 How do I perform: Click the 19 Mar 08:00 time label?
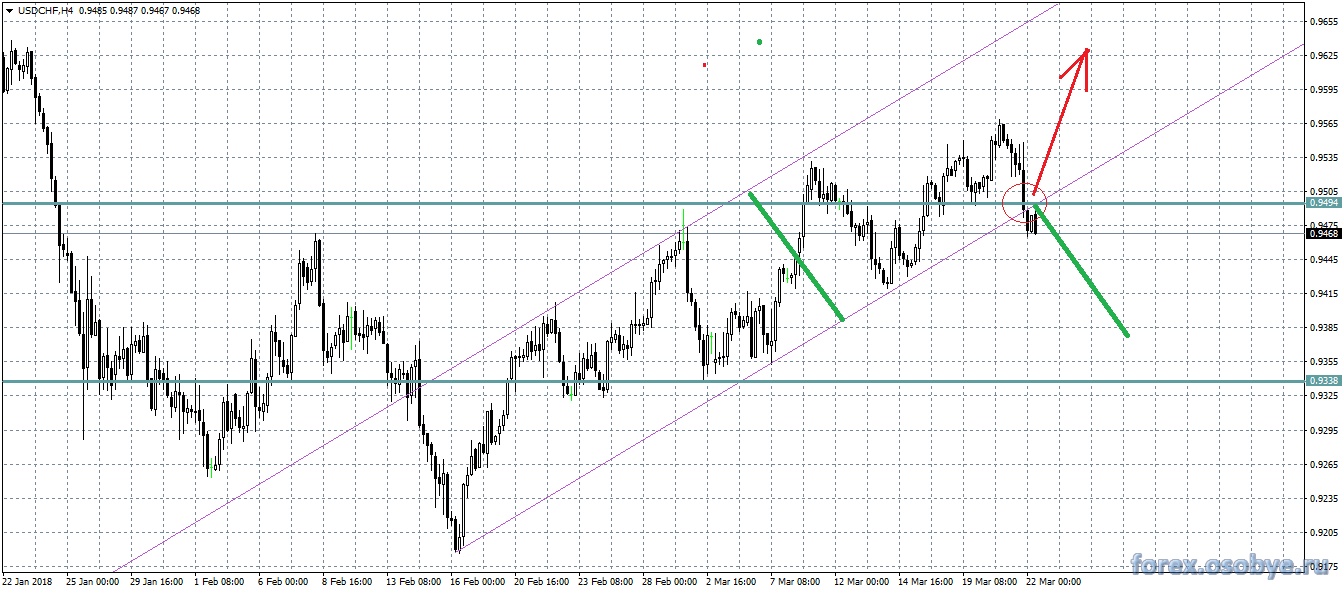click(990, 580)
